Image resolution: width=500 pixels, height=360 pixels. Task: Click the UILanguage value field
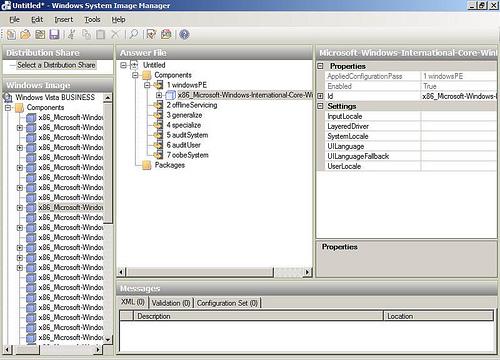coord(459,146)
